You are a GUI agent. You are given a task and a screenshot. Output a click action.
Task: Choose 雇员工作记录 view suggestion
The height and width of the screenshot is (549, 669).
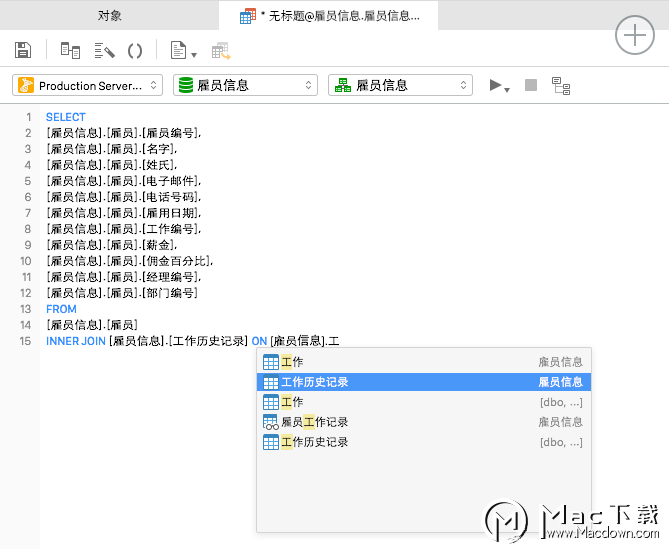424,422
